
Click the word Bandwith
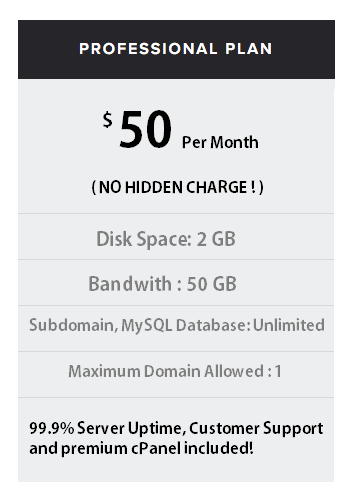(x=130, y=284)
